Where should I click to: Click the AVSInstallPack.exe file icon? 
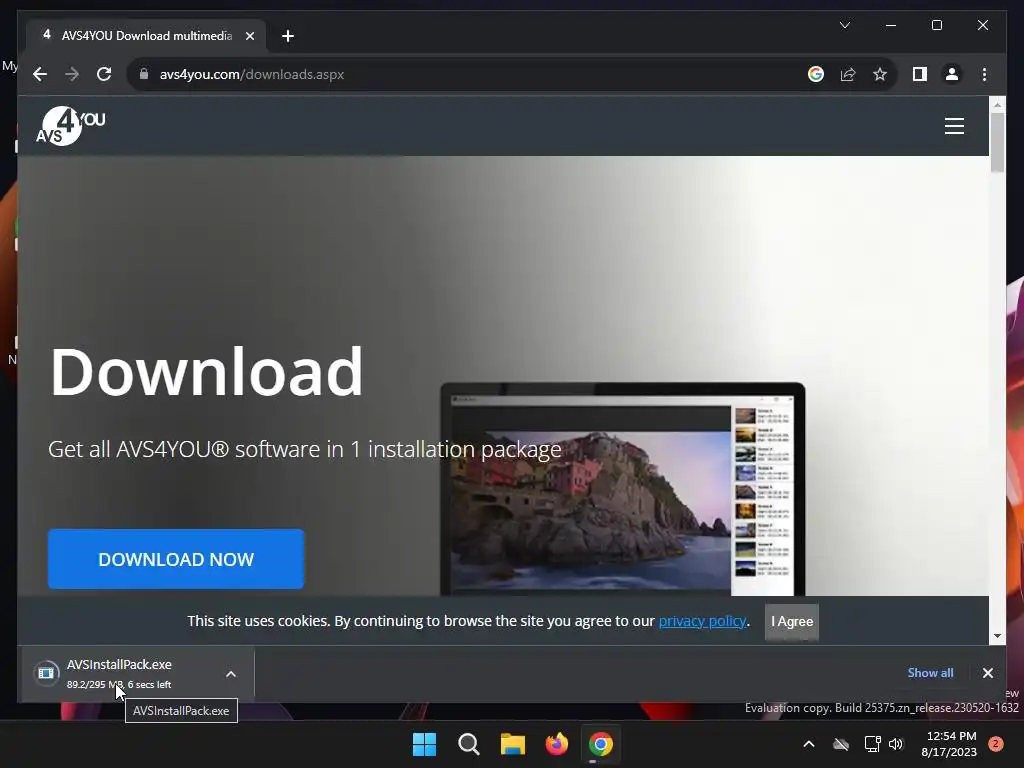[x=46, y=673]
